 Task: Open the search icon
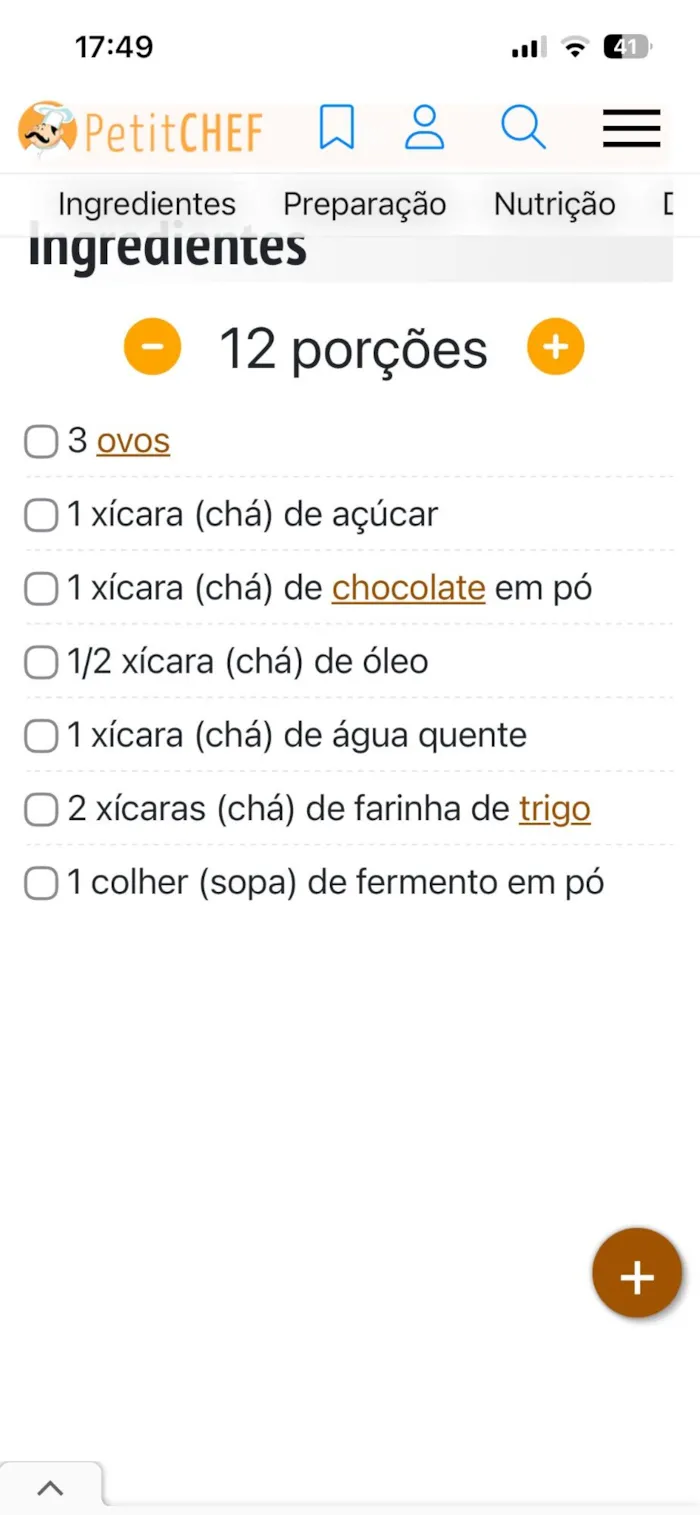pos(523,128)
